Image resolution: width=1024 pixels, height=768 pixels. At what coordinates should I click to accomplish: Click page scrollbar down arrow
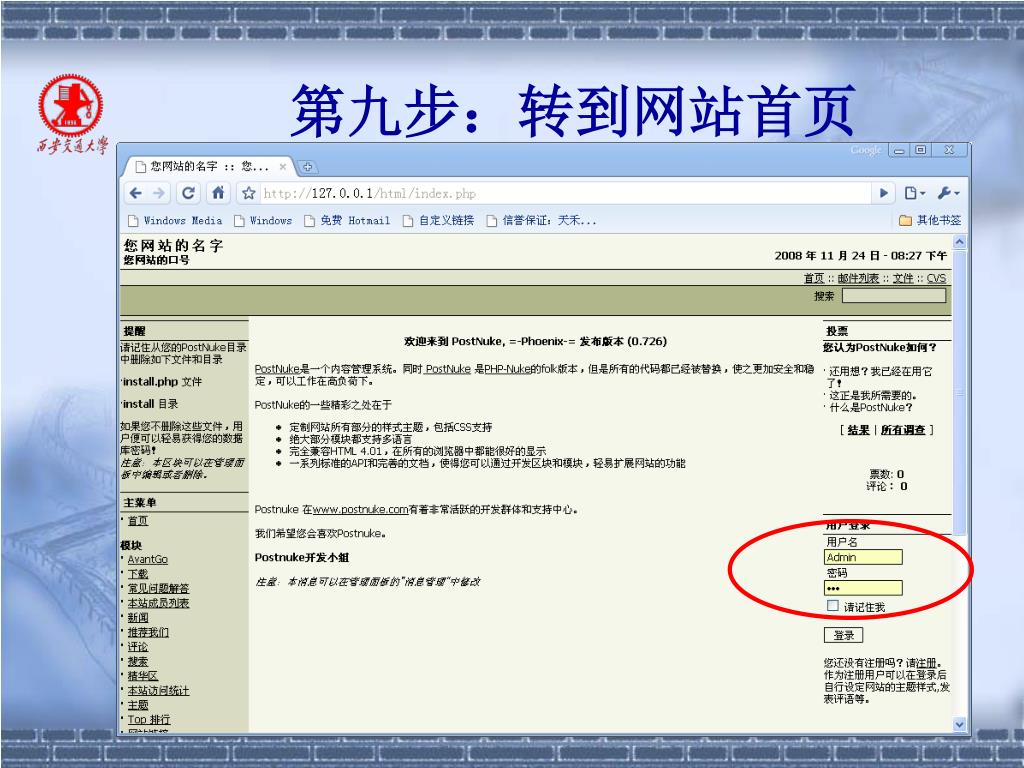(x=959, y=724)
